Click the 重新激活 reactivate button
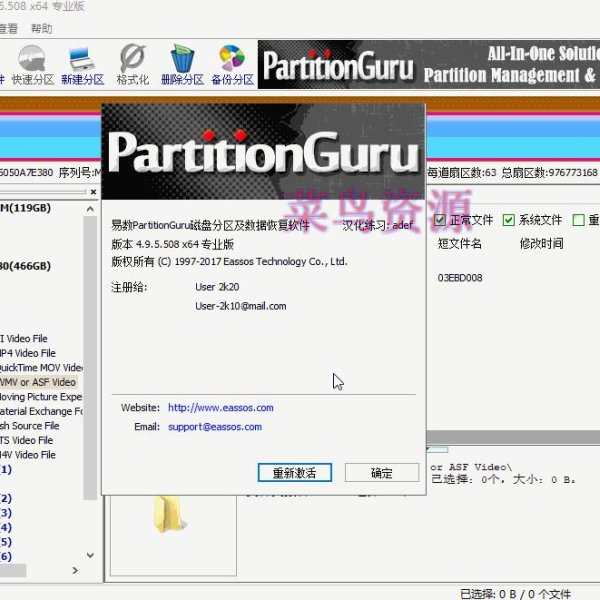Screen dimensions: 600x600 [294, 473]
